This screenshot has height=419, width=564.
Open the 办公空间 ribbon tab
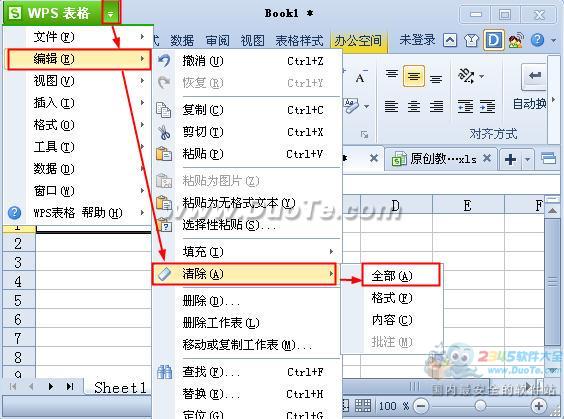click(x=358, y=40)
